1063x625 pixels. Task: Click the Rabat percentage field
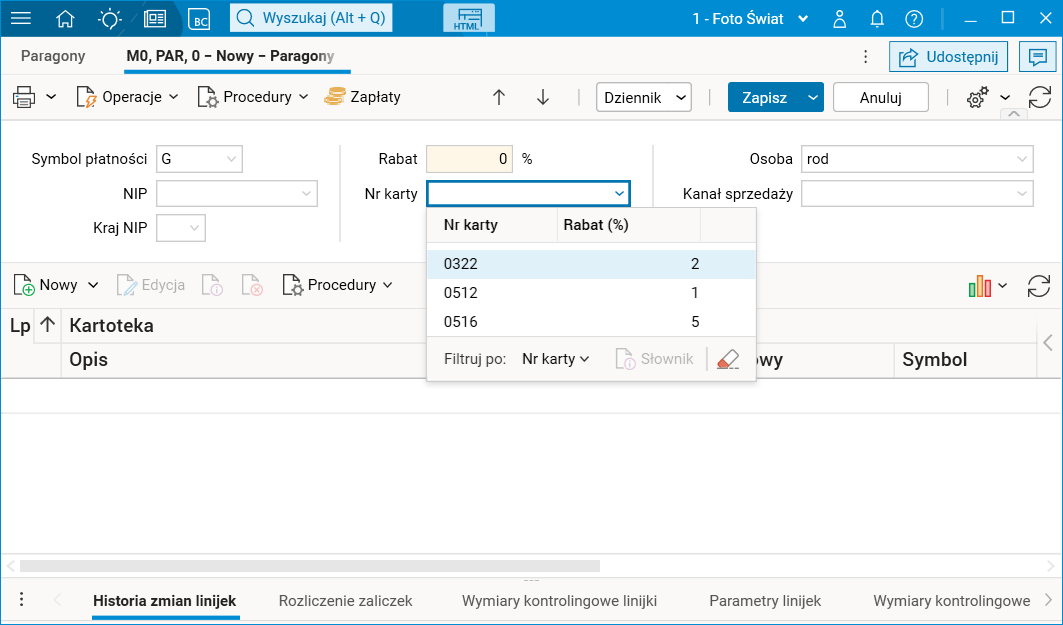click(x=469, y=159)
